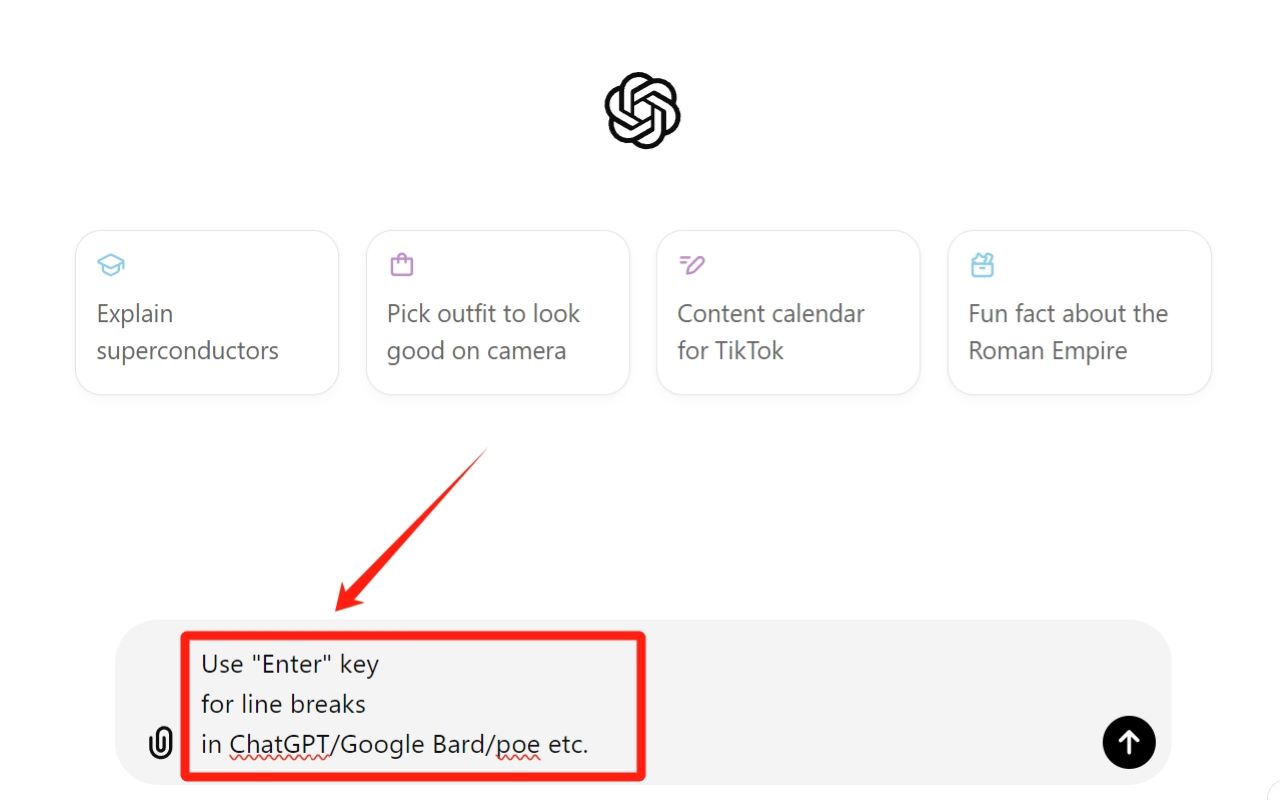Click the OpenAI logo at the top
The width and height of the screenshot is (1280, 800).
[640, 110]
